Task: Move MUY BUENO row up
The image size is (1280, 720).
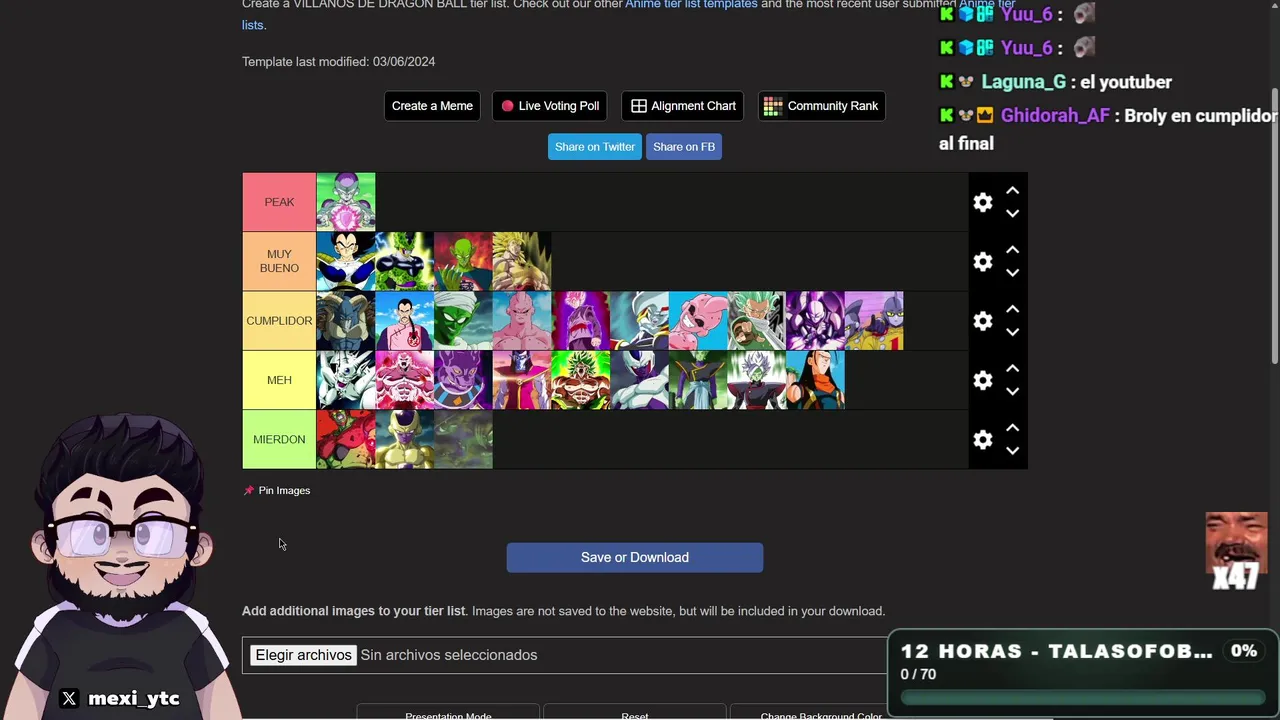Action: (1012, 249)
